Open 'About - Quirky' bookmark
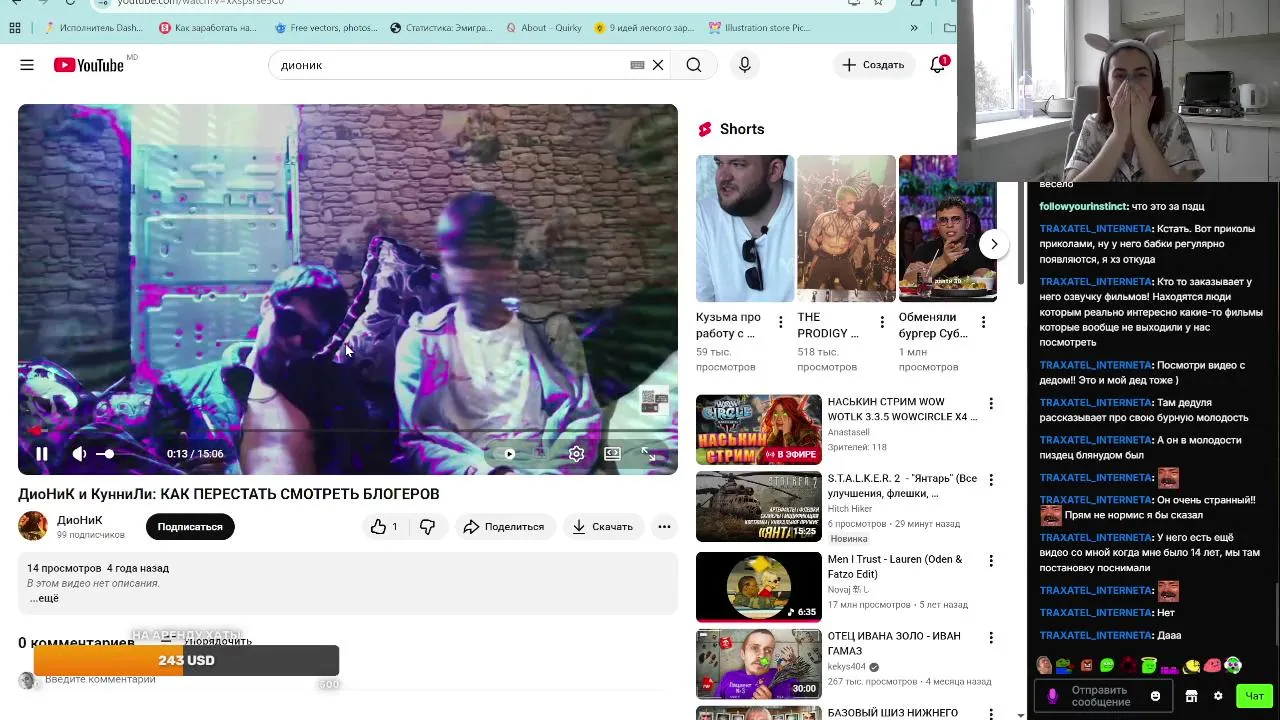 click(543, 28)
